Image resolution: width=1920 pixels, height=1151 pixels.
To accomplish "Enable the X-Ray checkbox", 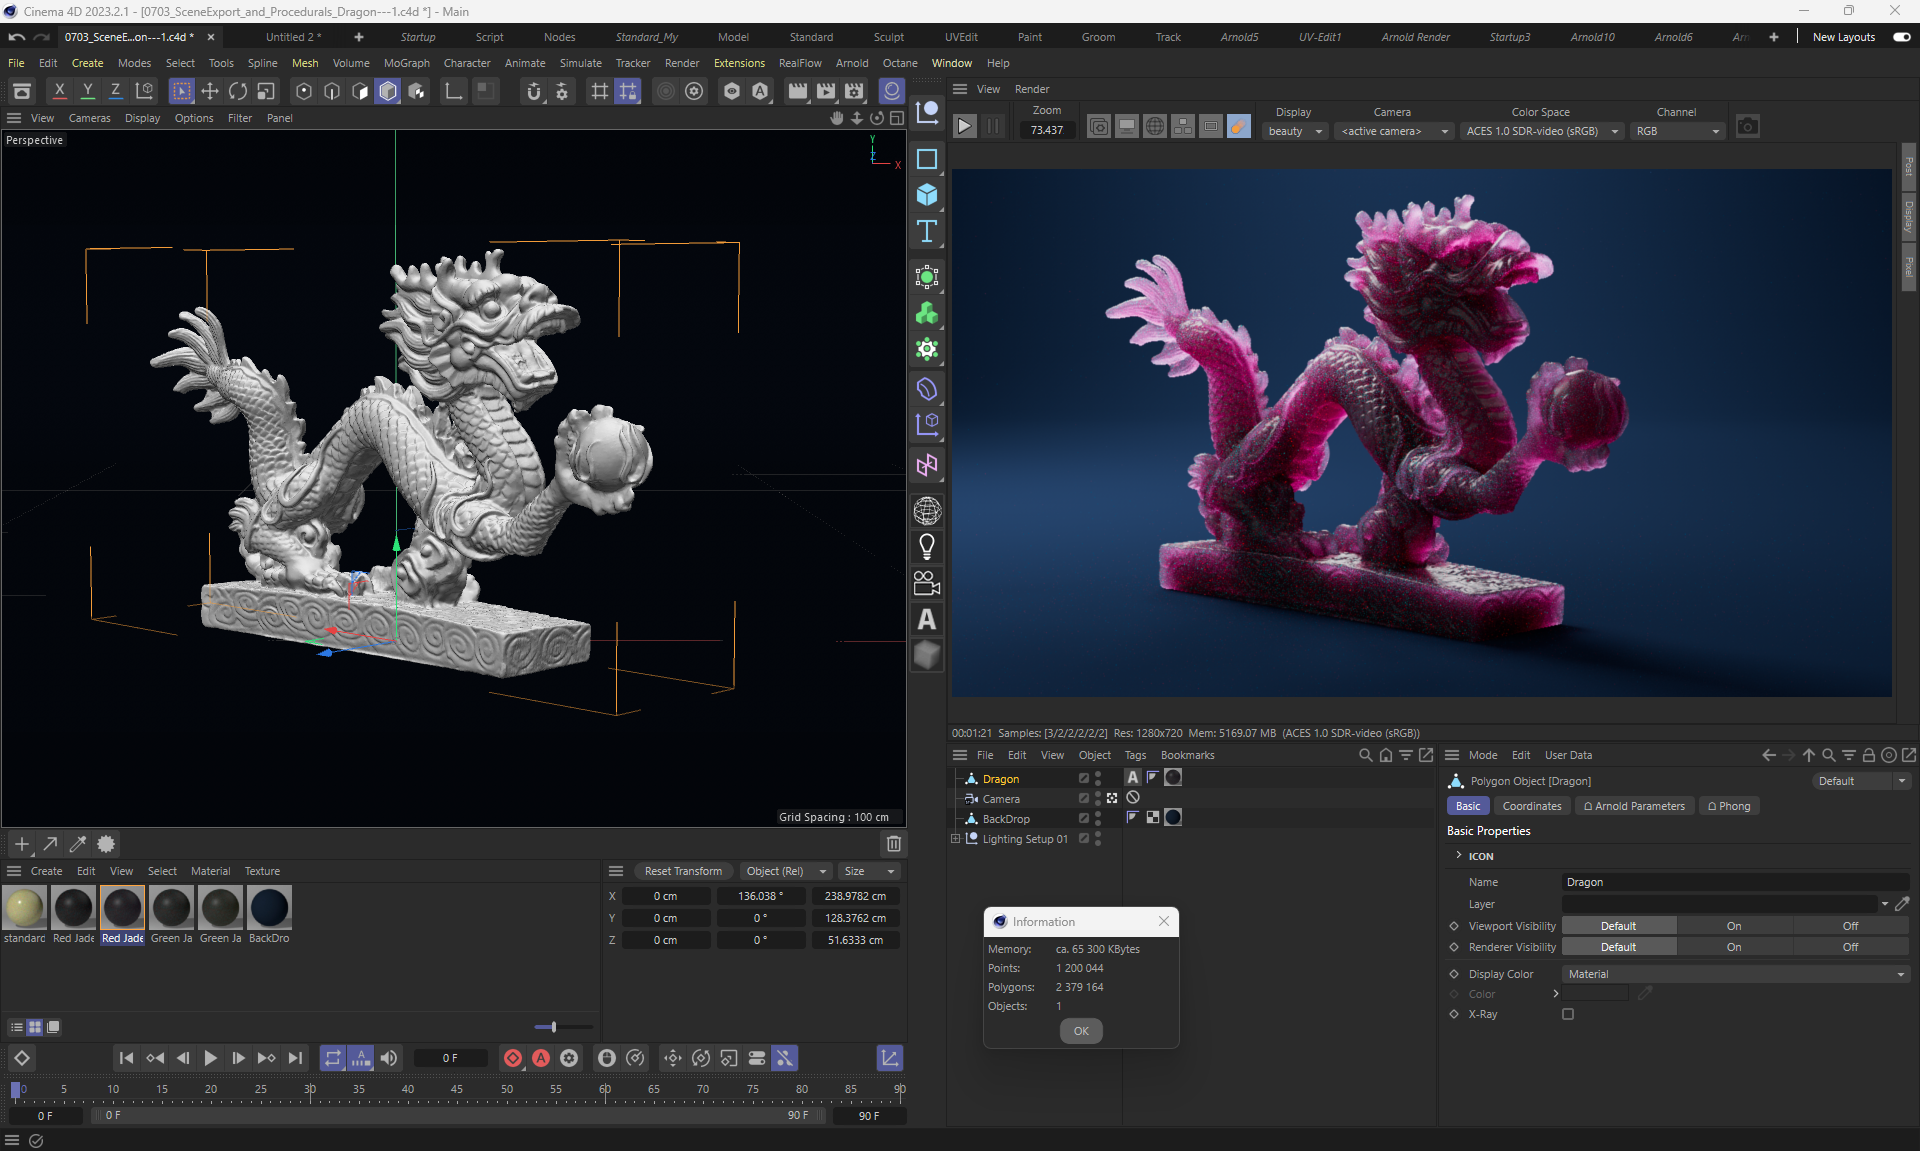I will [x=1568, y=1014].
